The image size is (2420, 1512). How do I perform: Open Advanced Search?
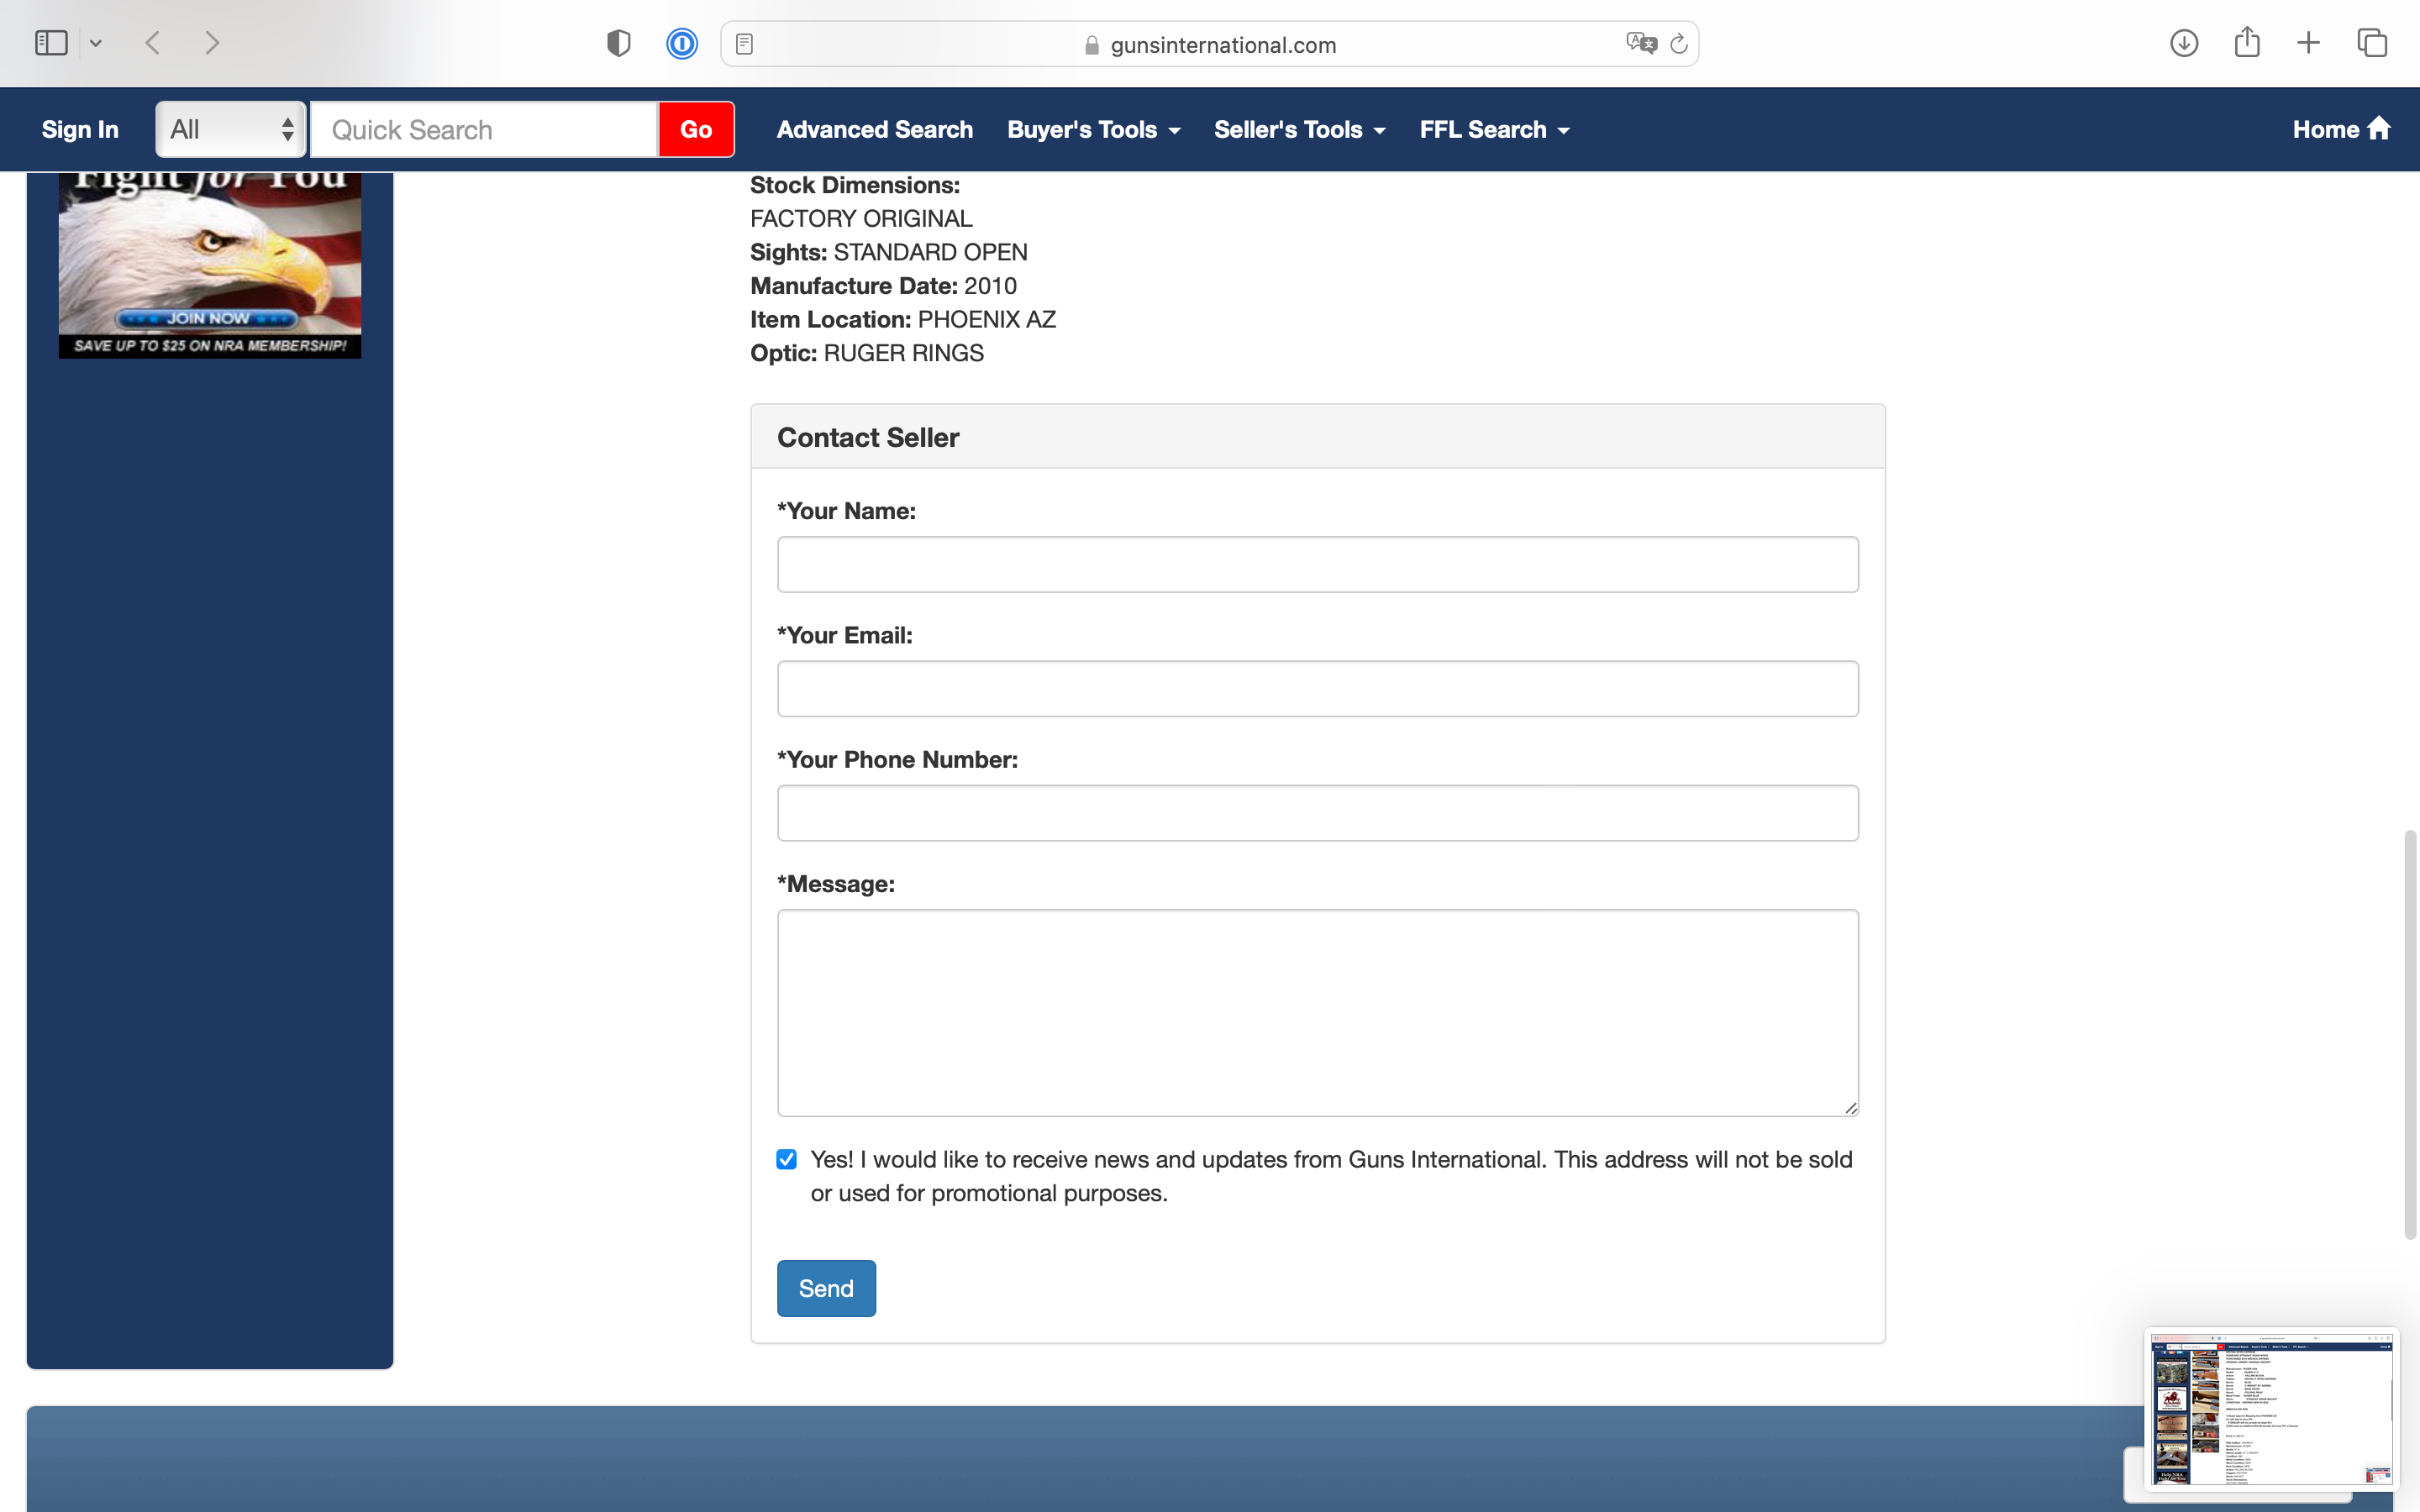pyautogui.click(x=874, y=129)
